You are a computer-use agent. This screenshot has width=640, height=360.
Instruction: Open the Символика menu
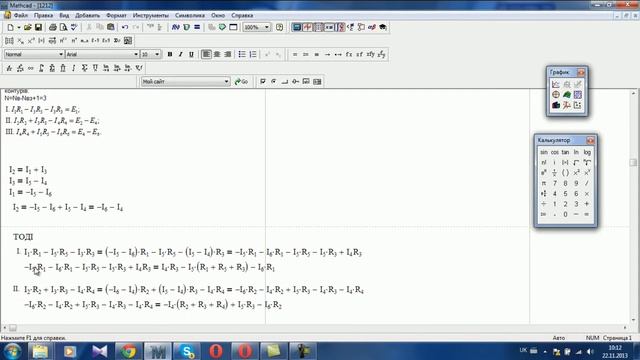pos(190,16)
